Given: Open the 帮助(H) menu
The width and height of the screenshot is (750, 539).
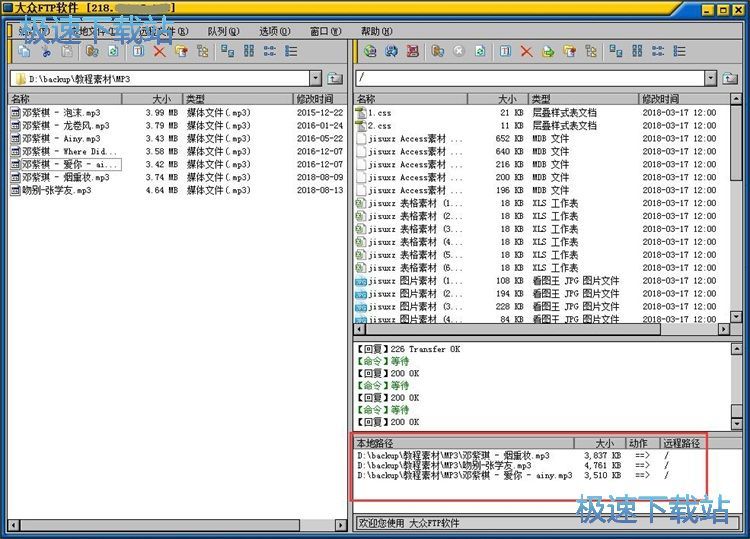Looking at the screenshot, I should [x=377, y=32].
